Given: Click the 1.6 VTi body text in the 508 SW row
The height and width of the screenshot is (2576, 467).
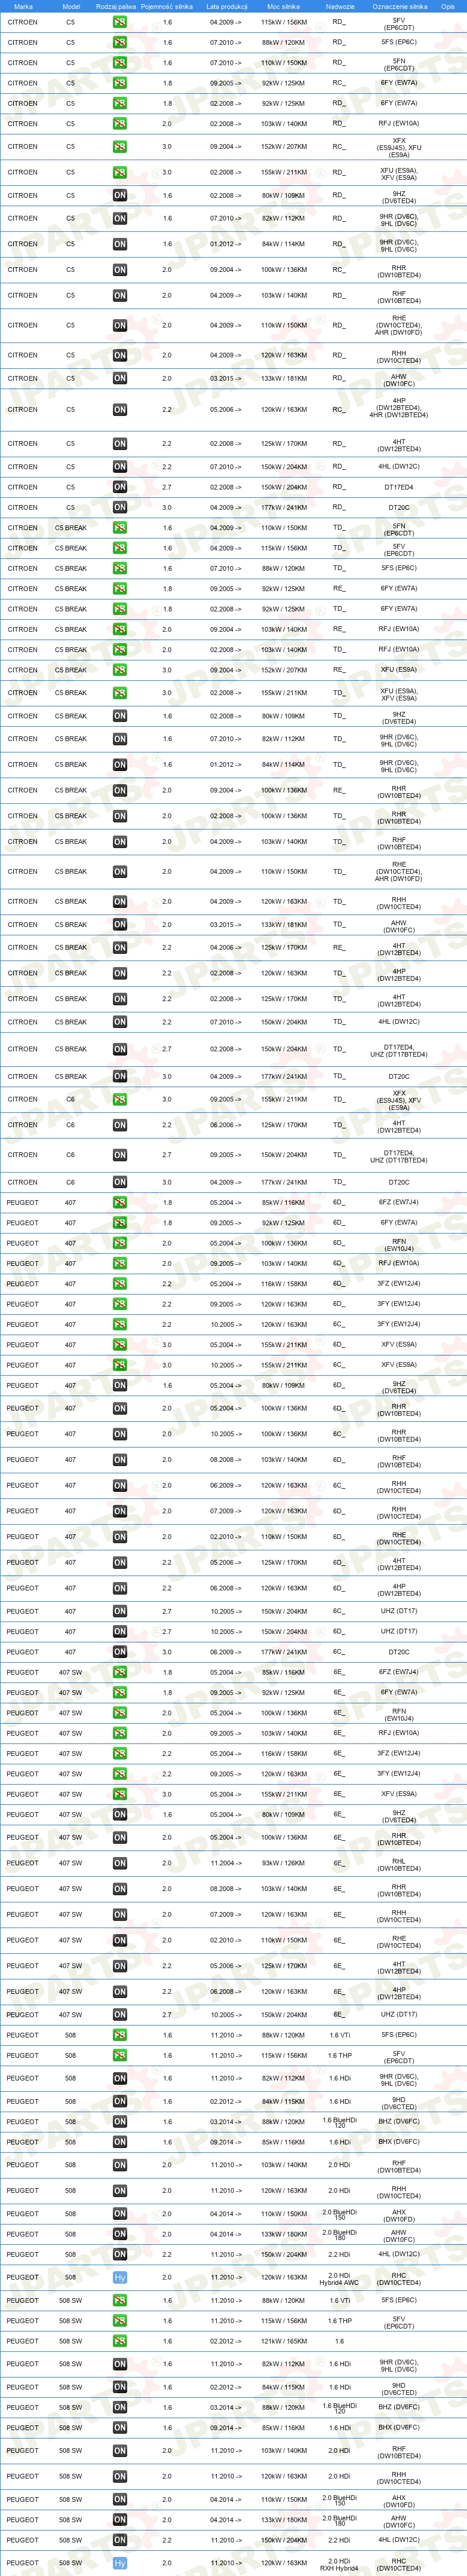Looking at the screenshot, I should pyautogui.click(x=340, y=2300).
